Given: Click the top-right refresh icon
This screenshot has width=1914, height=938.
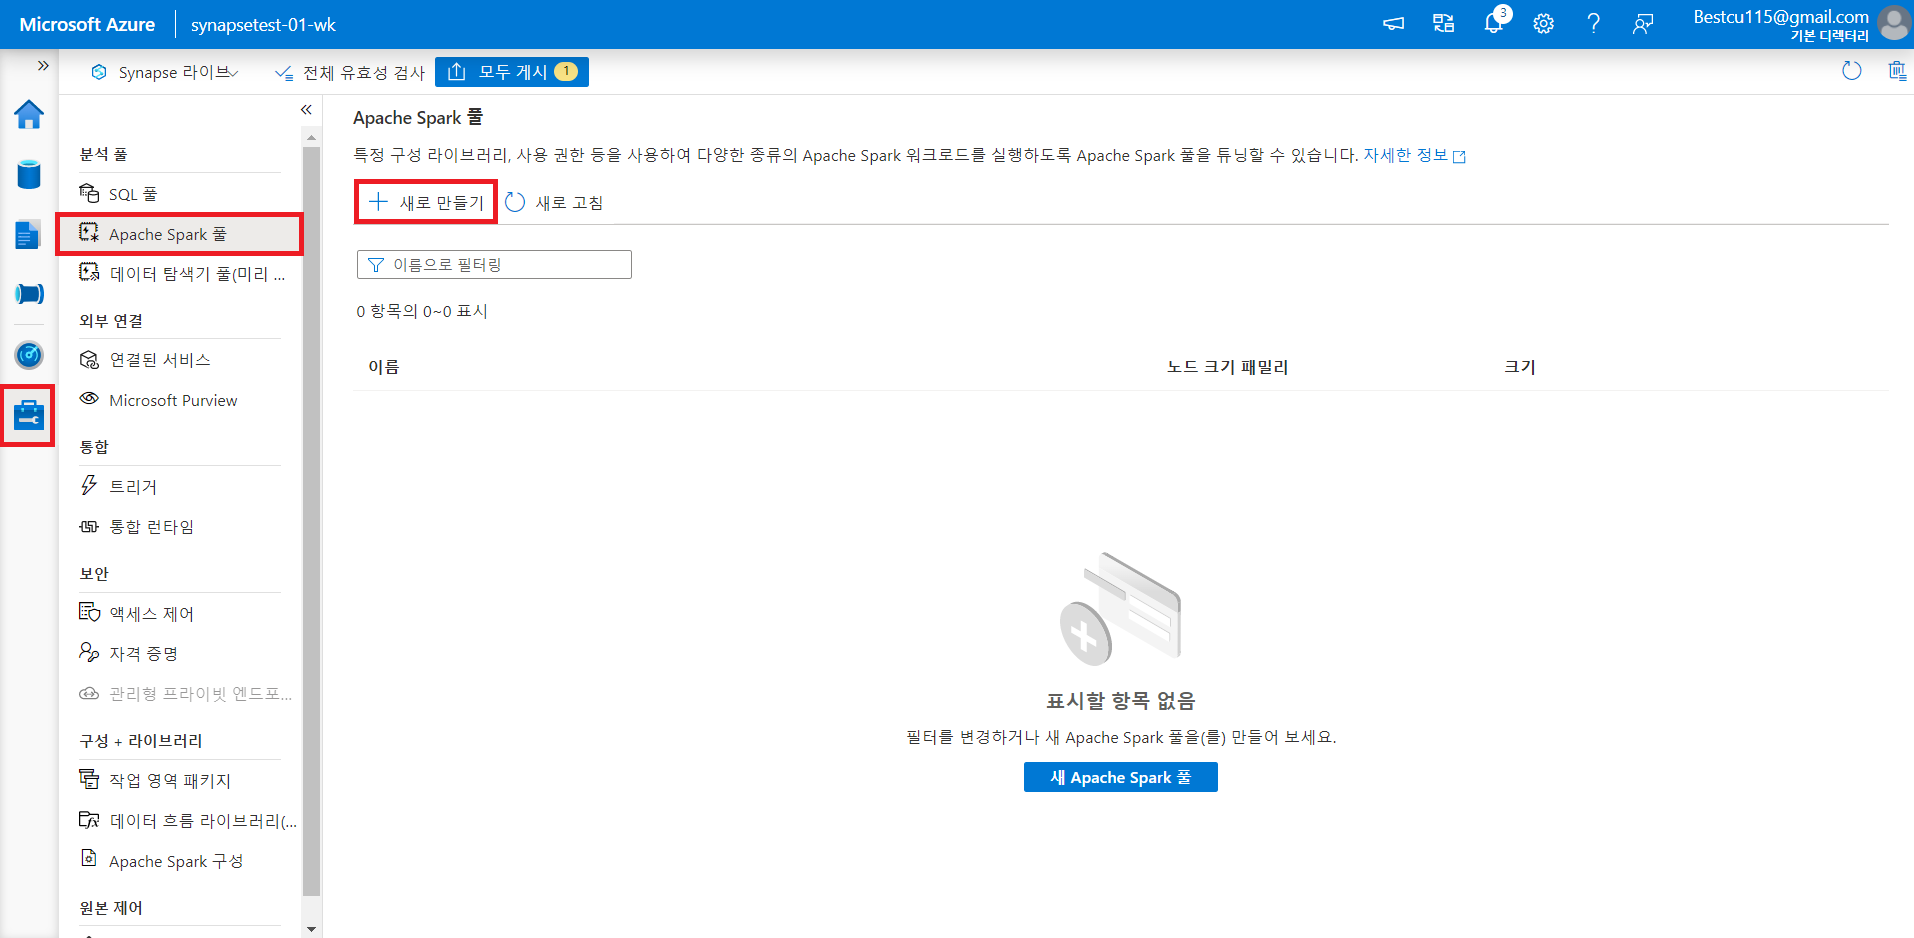Looking at the screenshot, I should pos(1852,71).
